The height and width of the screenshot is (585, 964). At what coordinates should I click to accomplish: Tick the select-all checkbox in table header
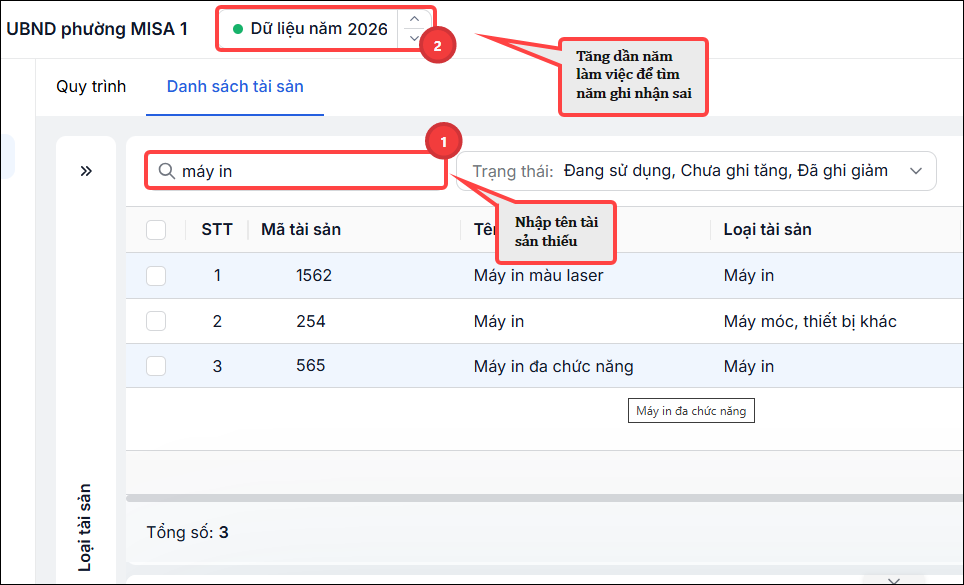[156, 230]
